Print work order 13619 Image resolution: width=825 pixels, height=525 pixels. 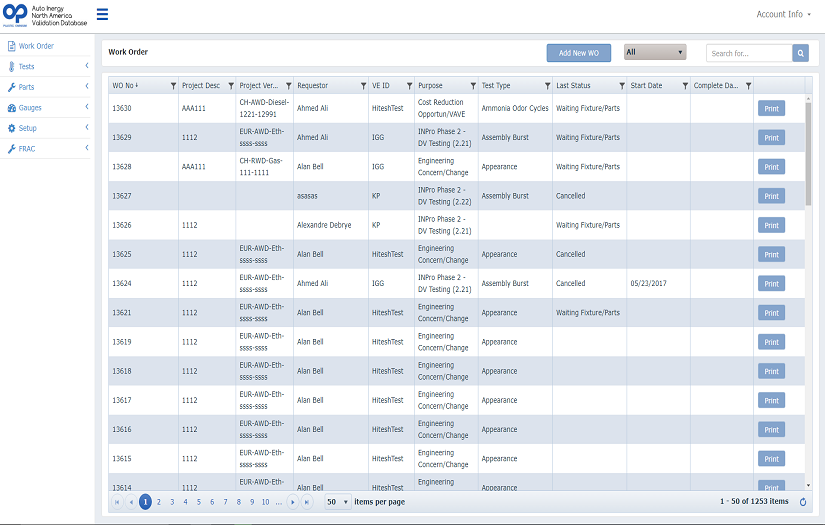pos(771,342)
